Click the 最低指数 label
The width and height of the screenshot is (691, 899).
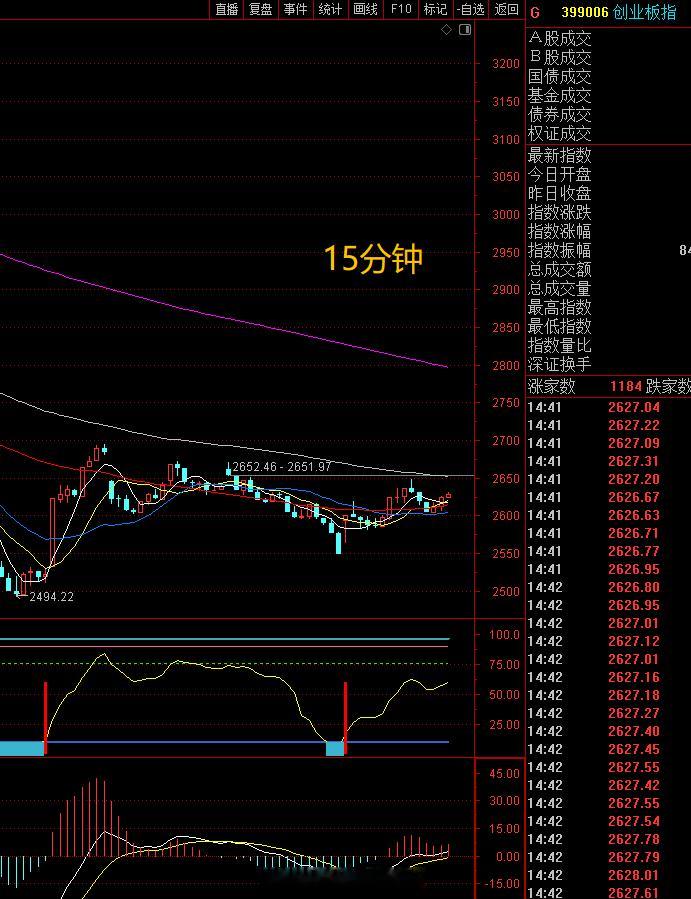pyautogui.click(x=559, y=326)
